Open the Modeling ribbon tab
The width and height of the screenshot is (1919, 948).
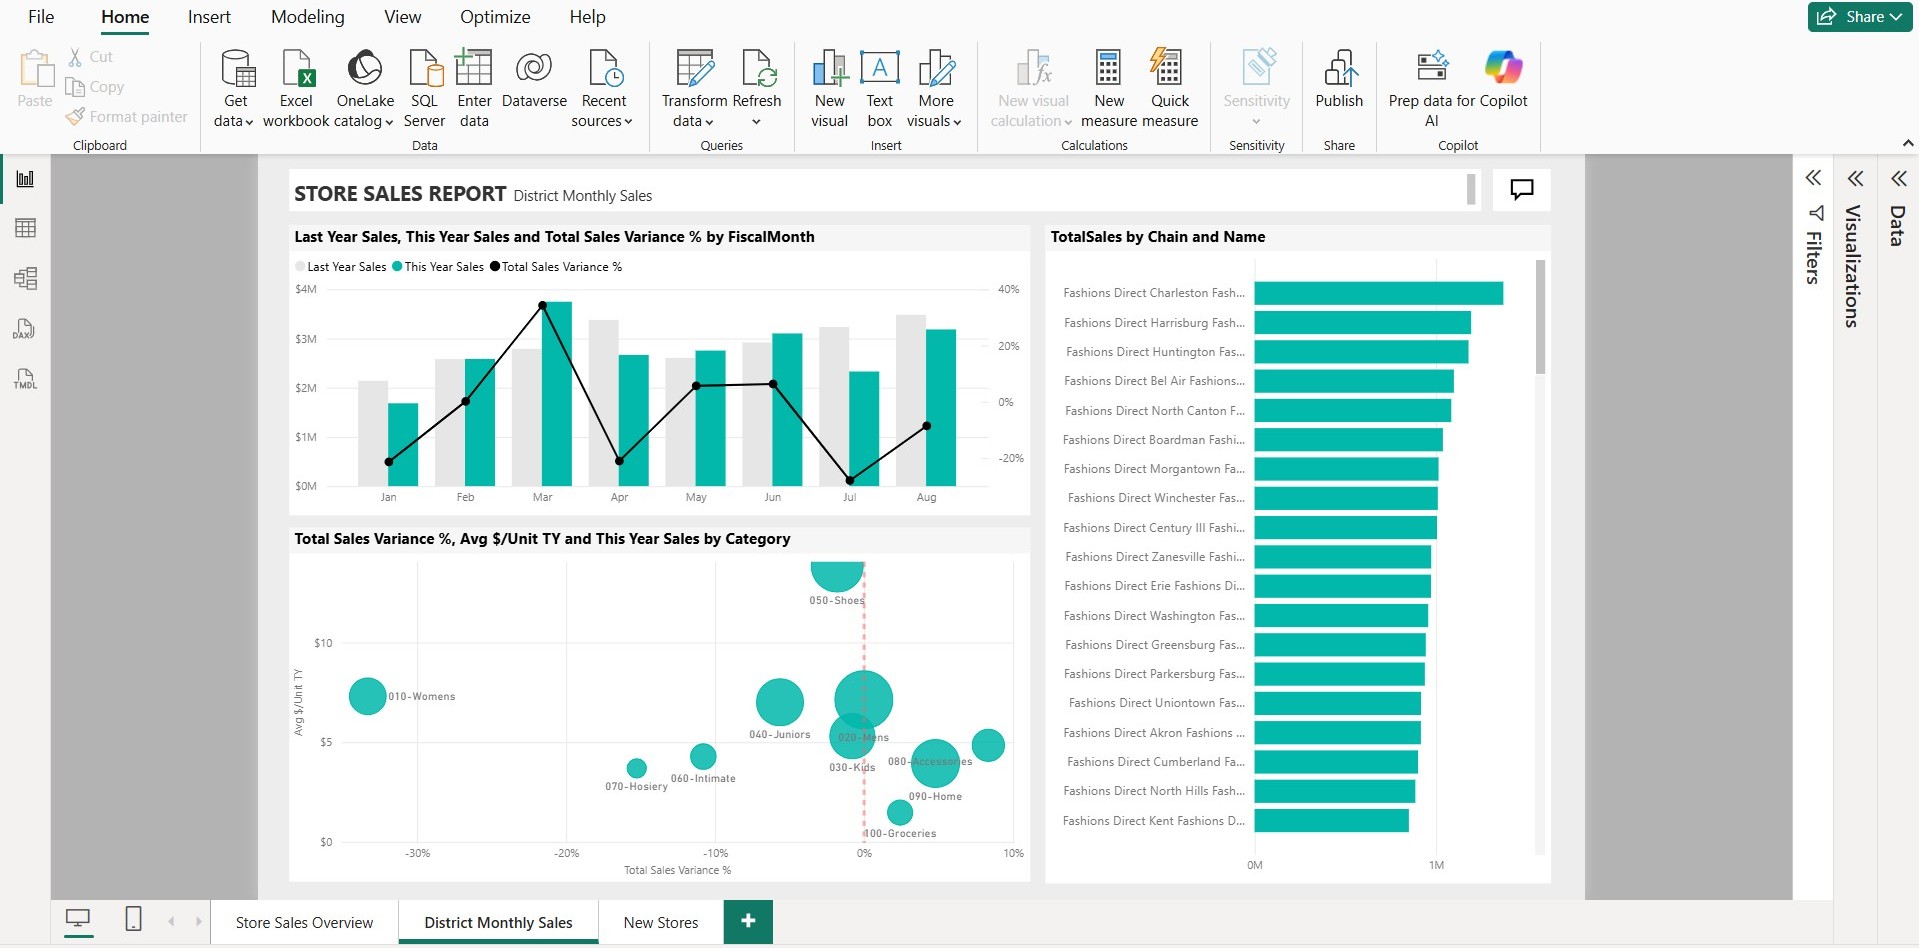pos(307,17)
